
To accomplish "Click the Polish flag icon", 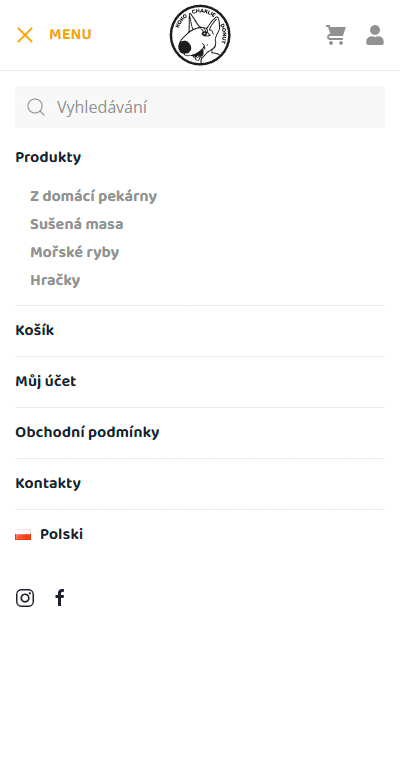I will coord(23,535).
